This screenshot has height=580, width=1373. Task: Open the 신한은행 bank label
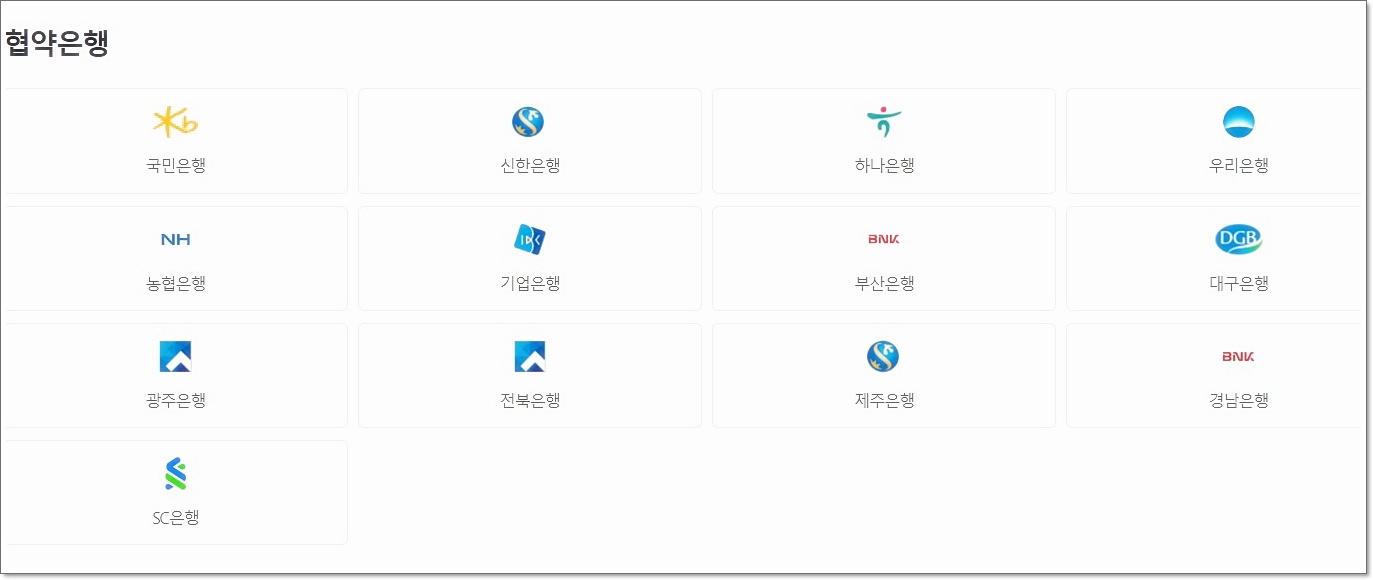tap(530, 165)
